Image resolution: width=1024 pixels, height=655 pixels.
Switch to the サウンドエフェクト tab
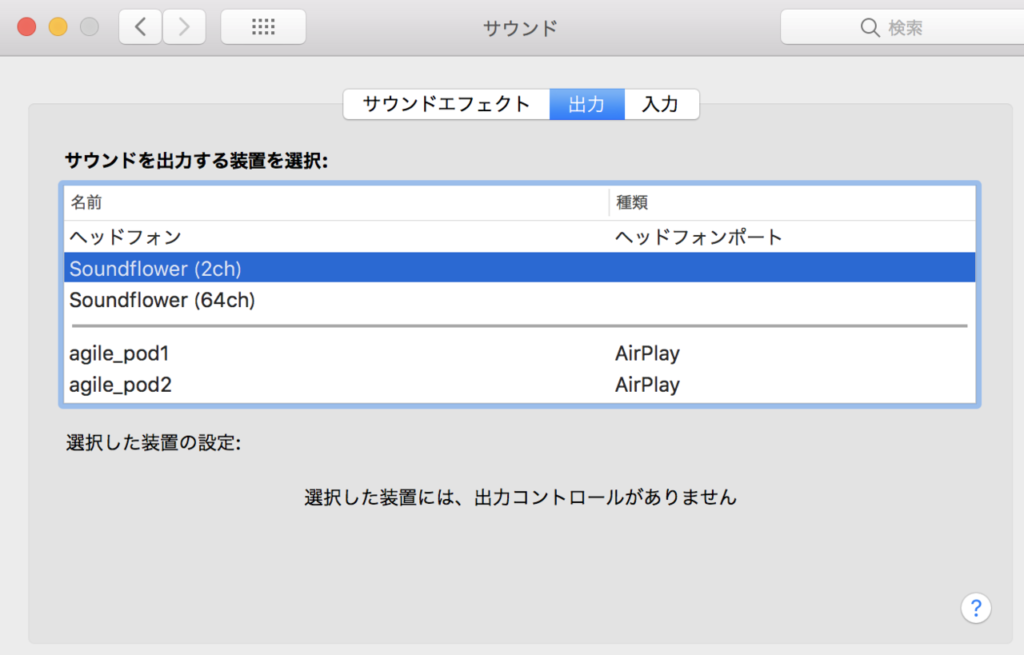447,104
